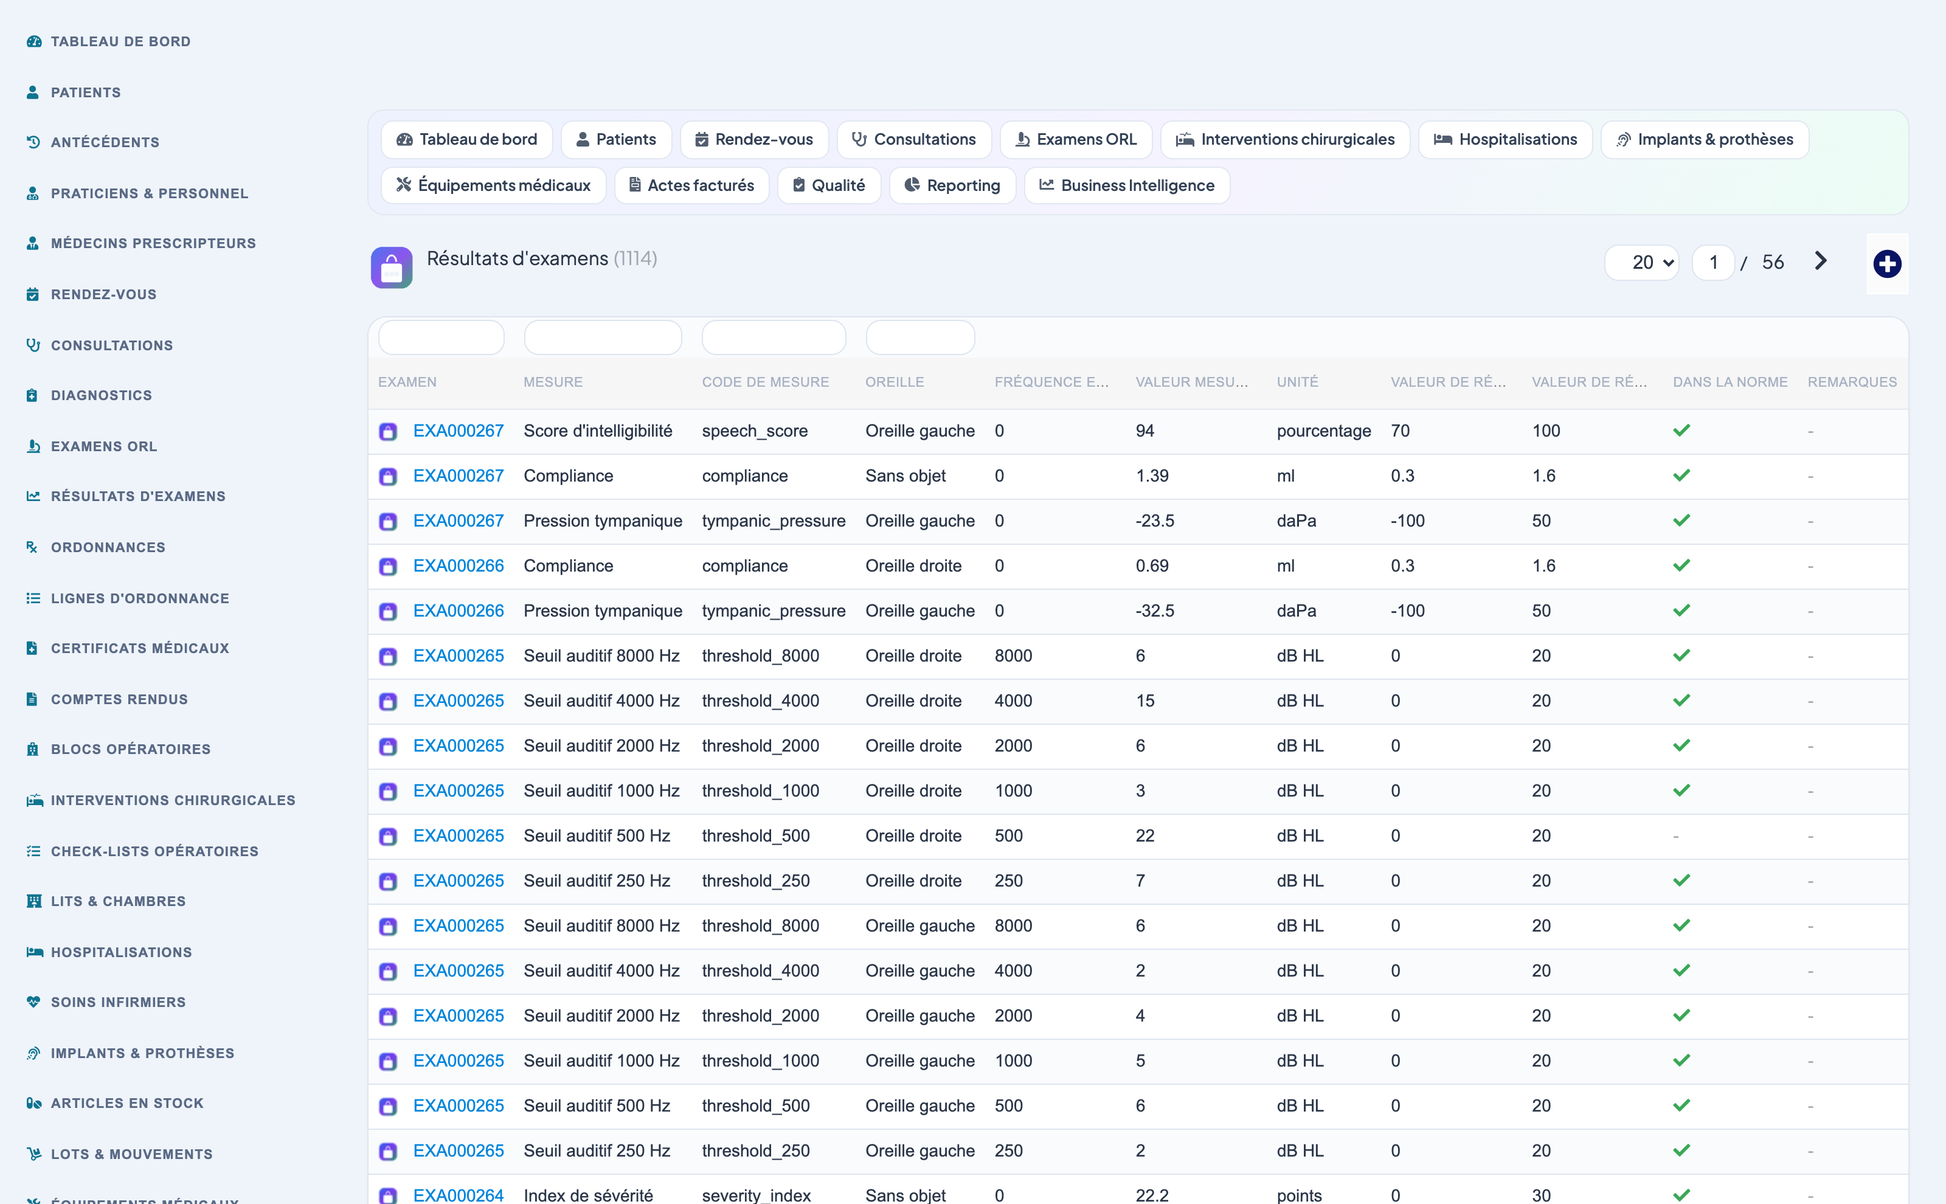Switch to the Business Intelligence tab
This screenshot has width=1946, height=1204.
[1127, 185]
